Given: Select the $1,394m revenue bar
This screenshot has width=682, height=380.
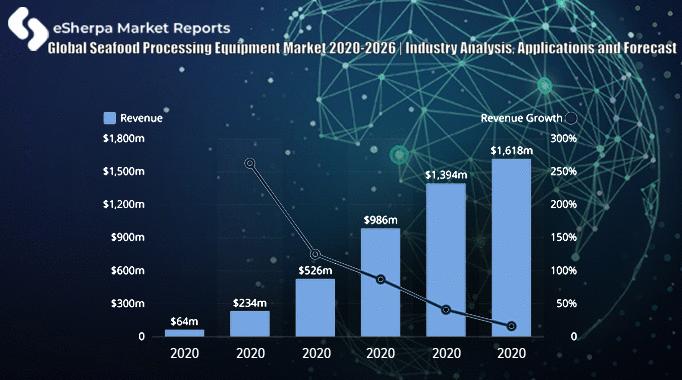Looking at the screenshot, I should click(x=446, y=260).
